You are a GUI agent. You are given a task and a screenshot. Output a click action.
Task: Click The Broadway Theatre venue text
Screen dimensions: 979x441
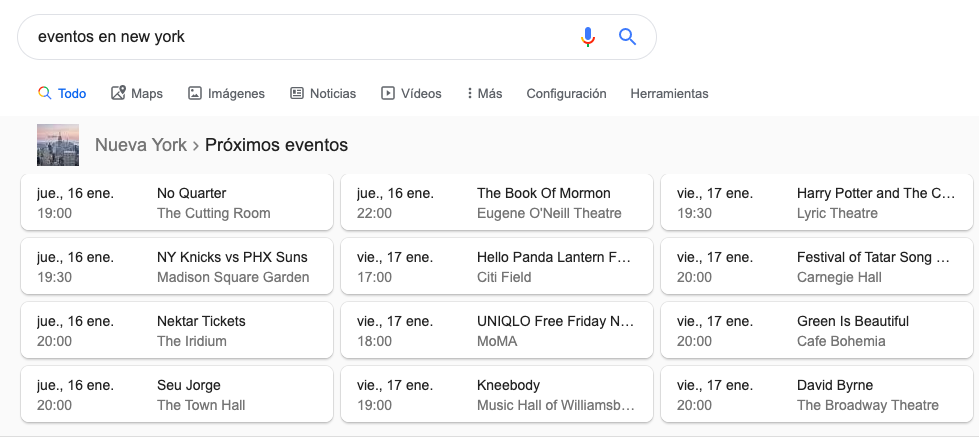pyautogui.click(x=868, y=405)
